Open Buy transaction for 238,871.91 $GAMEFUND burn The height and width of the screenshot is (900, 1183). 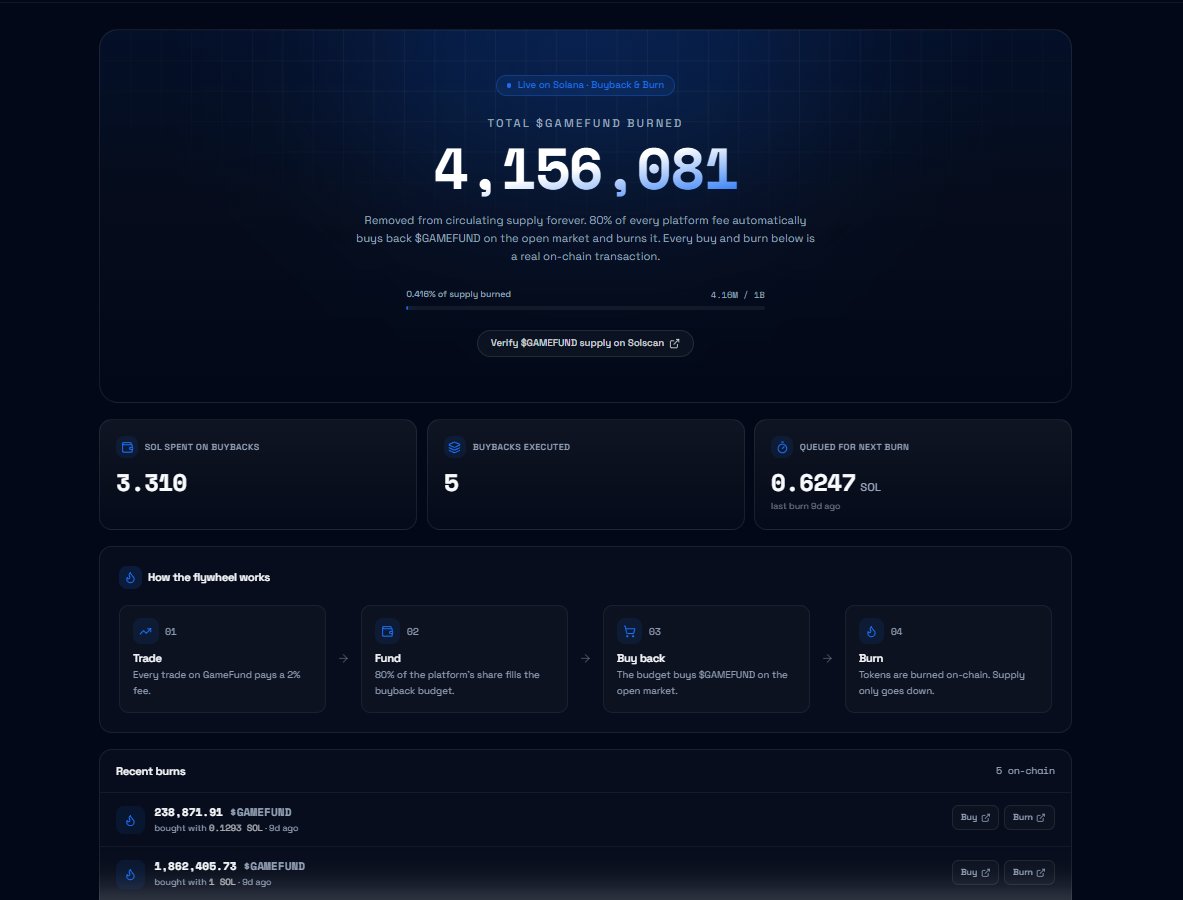pyautogui.click(x=976, y=818)
